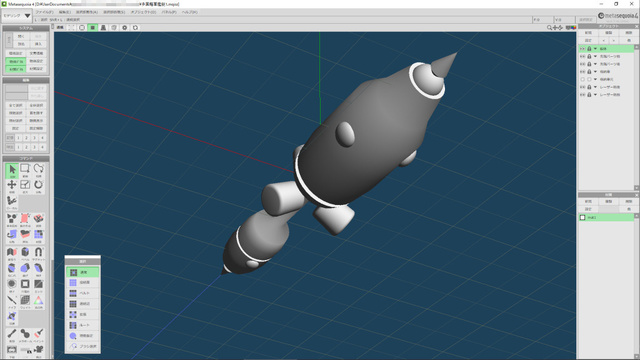Activate the lasso selection tool
The height and width of the screenshot is (360, 640).
(38, 171)
